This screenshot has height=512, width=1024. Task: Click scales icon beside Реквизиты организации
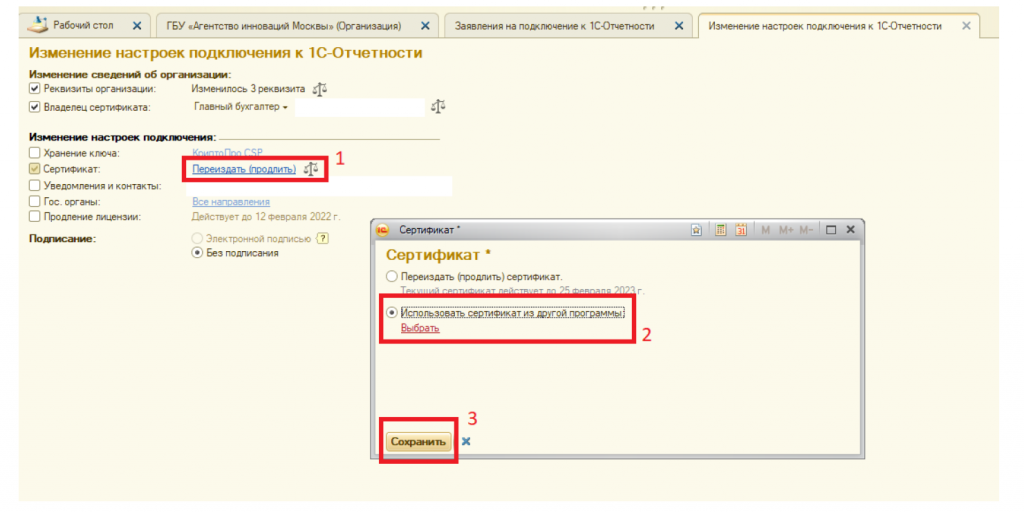(320, 89)
